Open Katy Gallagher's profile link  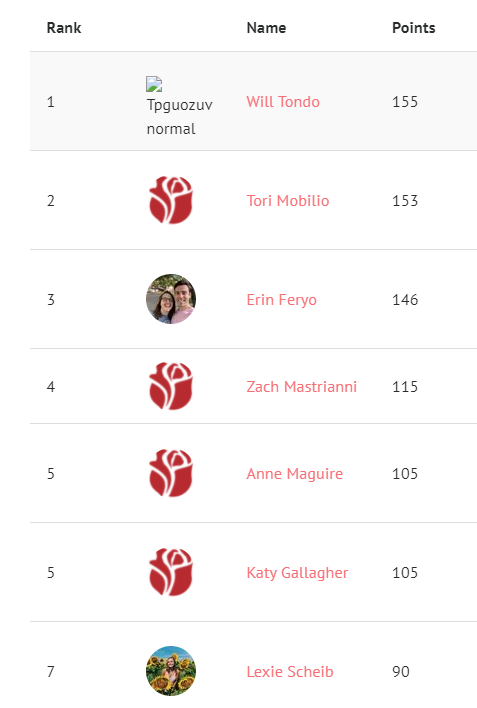297,573
